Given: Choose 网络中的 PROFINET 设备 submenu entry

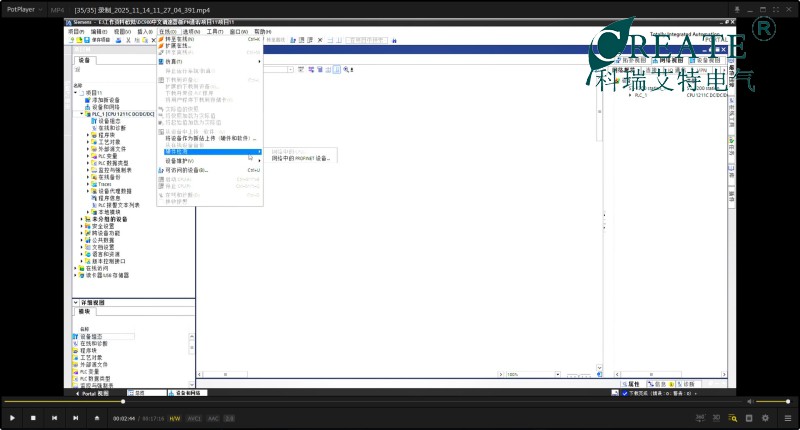Looking at the screenshot, I should (301, 159).
